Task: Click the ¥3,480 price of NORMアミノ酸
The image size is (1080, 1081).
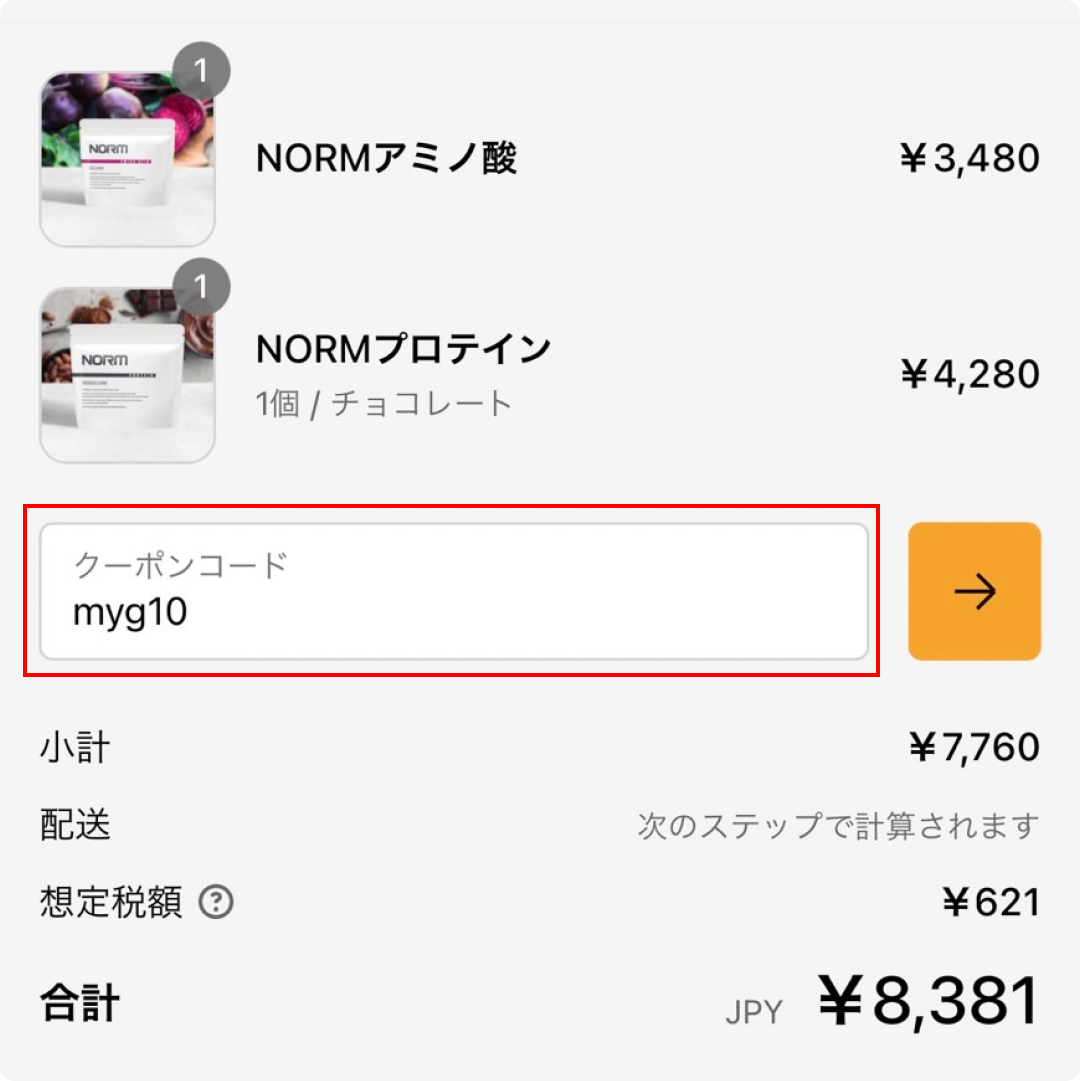Action: point(970,158)
